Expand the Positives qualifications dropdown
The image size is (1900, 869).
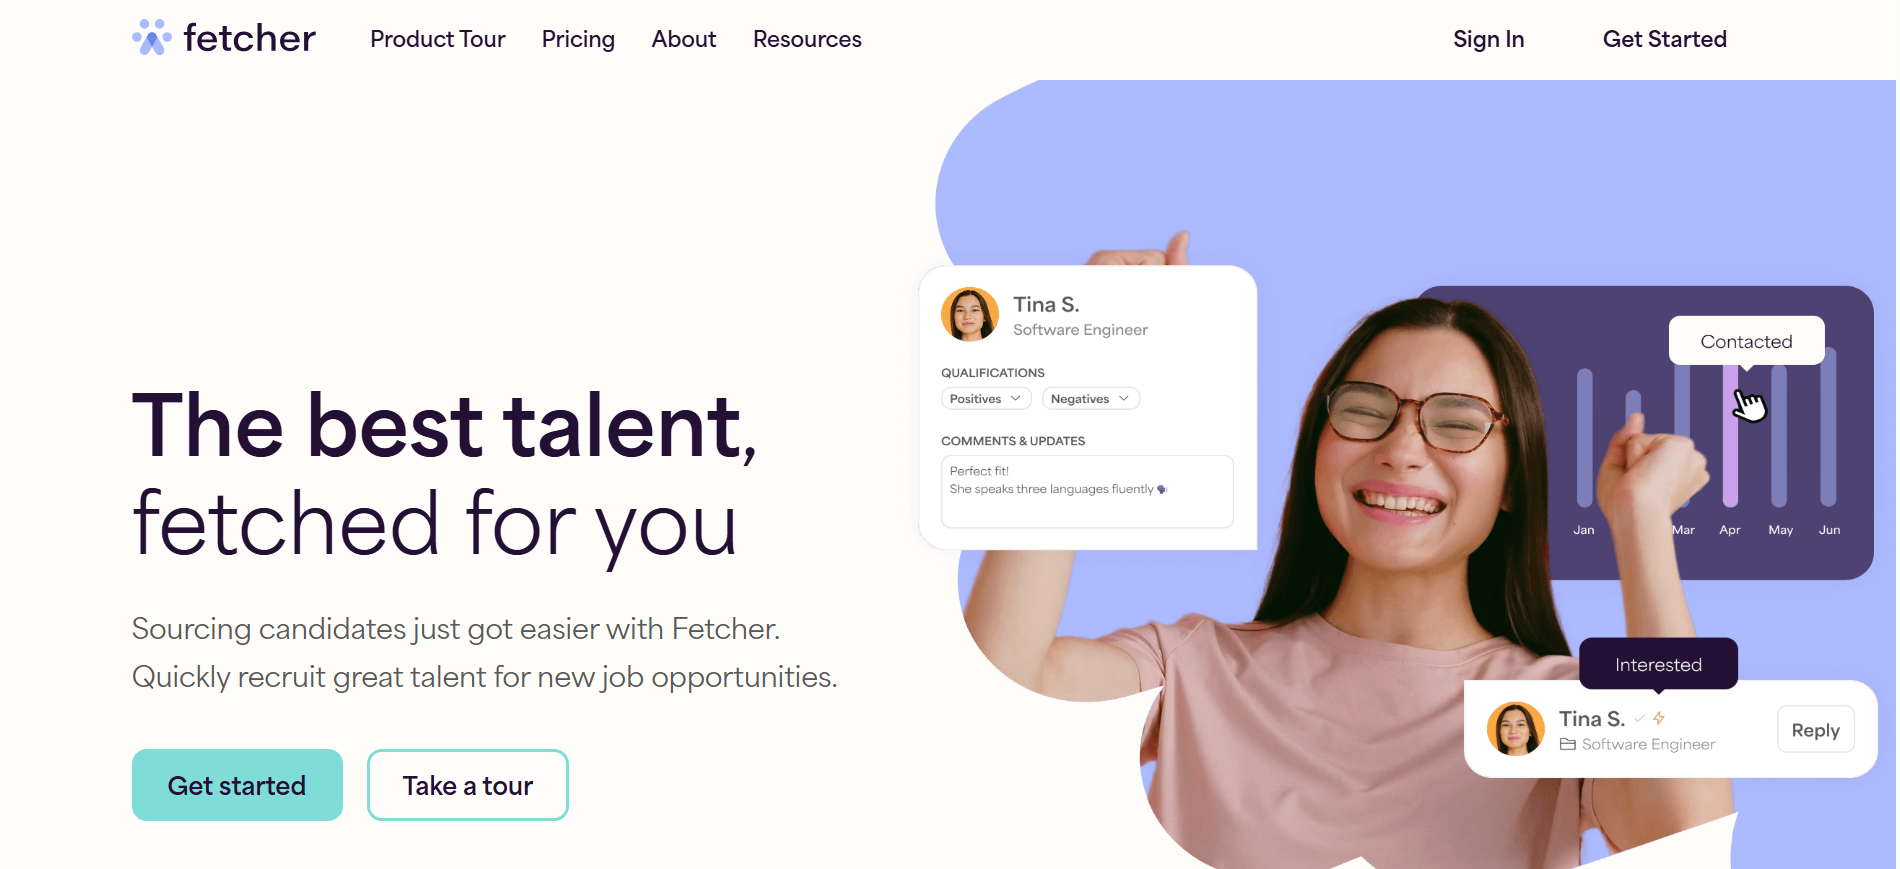pos(986,398)
